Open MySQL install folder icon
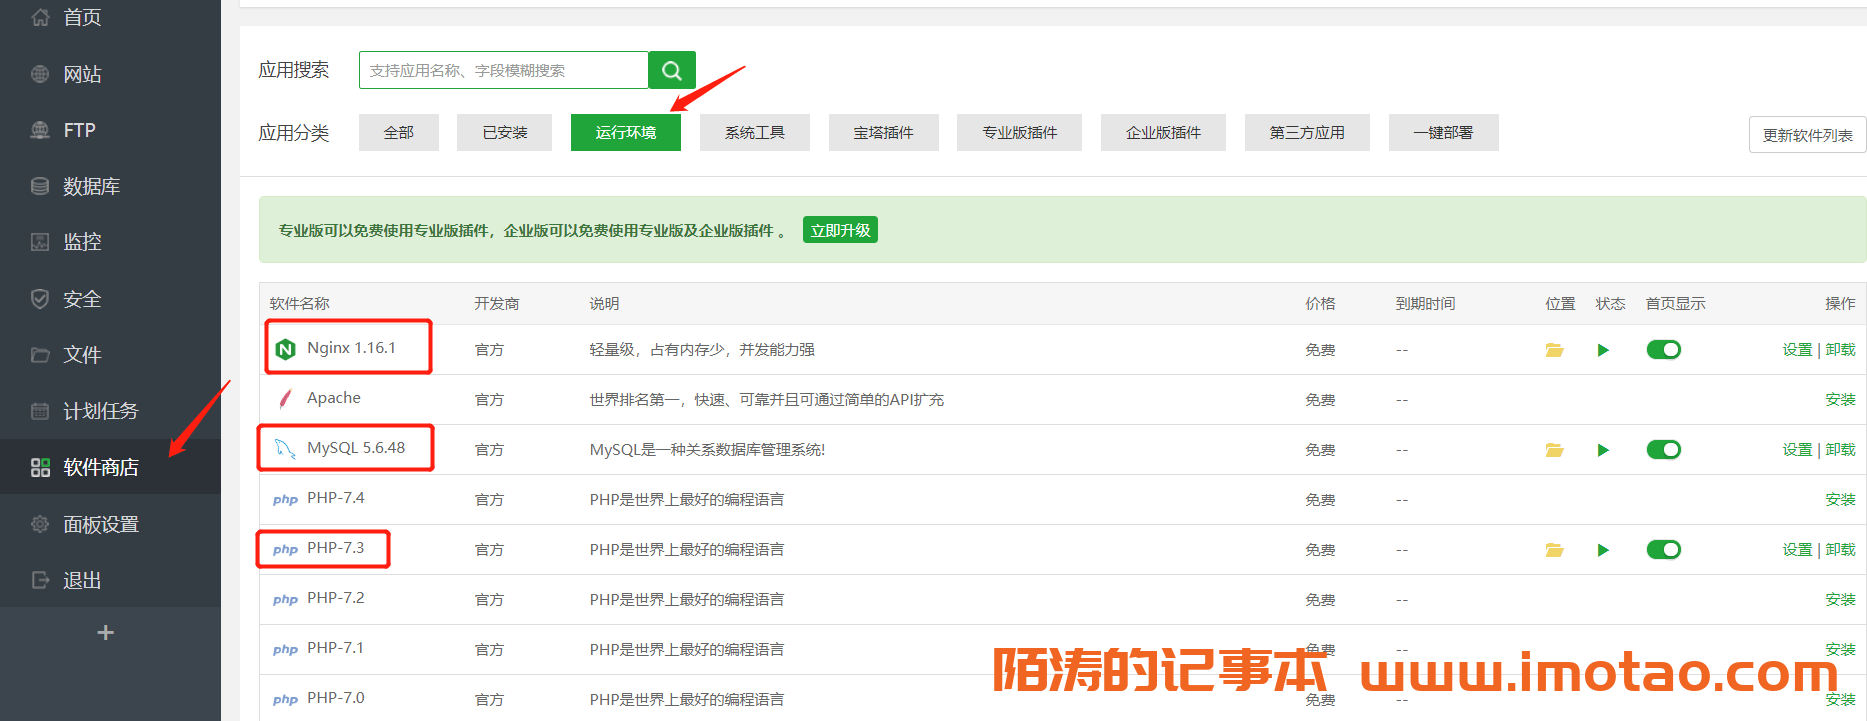 pos(1554,450)
